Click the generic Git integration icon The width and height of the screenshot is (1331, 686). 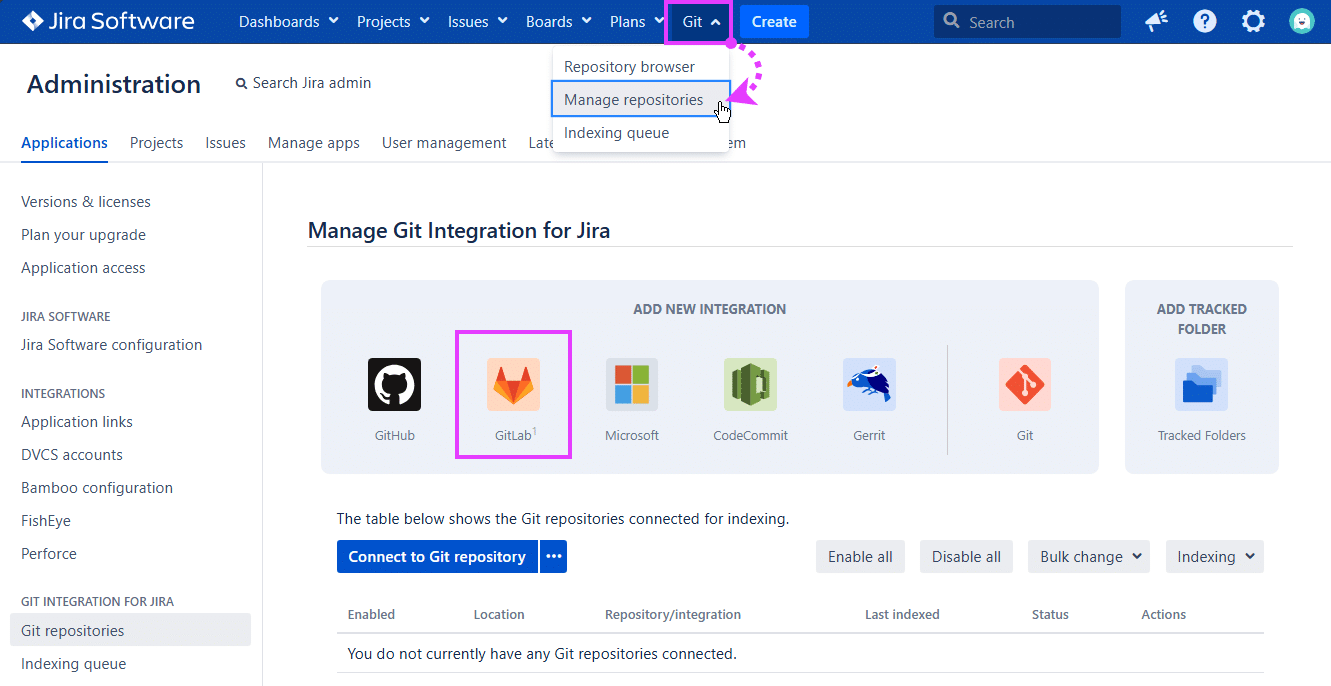click(x=1024, y=385)
